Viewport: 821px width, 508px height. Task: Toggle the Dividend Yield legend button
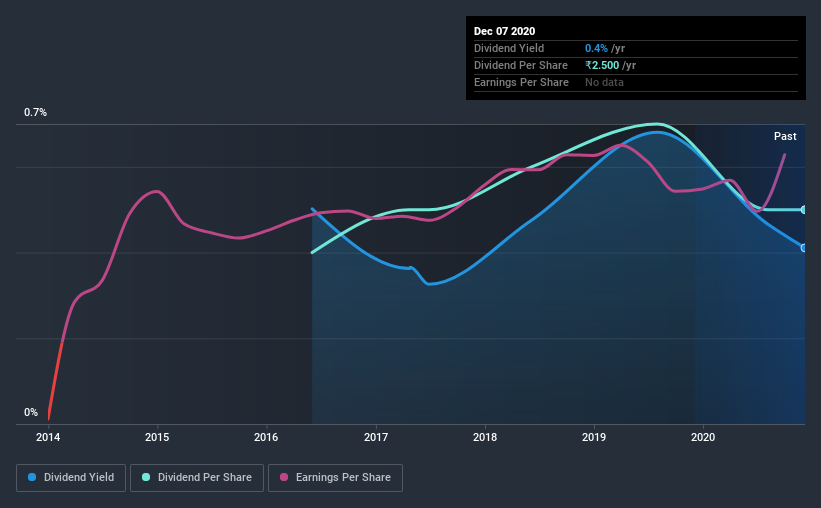(x=71, y=478)
